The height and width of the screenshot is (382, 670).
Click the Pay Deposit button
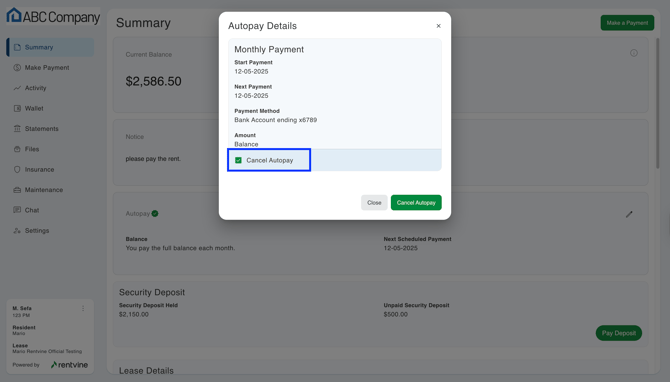pos(619,333)
